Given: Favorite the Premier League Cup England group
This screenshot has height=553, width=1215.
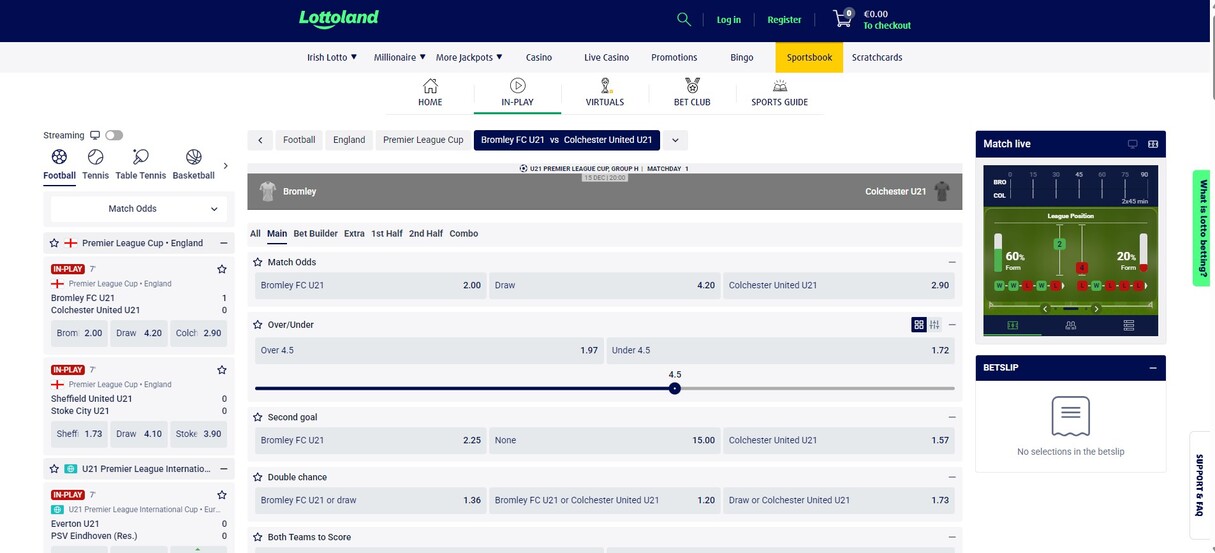Looking at the screenshot, I should [x=54, y=243].
